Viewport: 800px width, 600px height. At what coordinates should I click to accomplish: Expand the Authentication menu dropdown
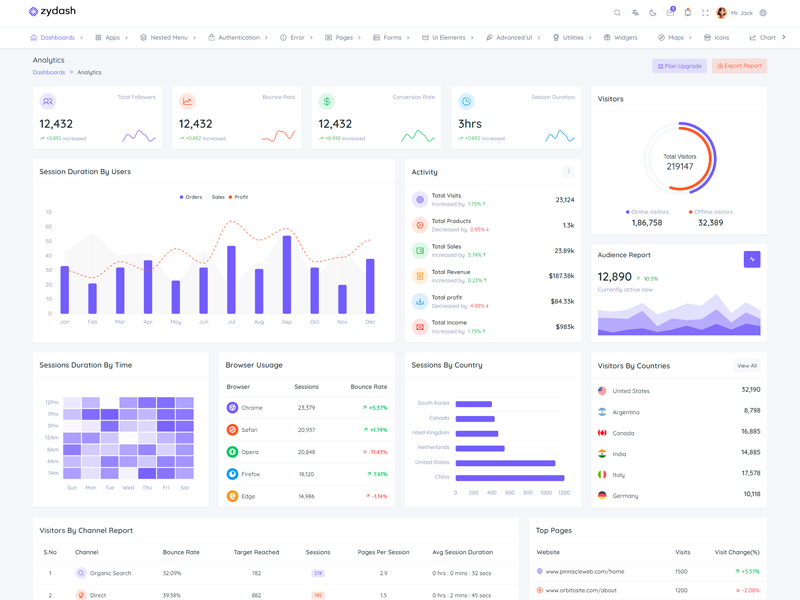point(238,38)
